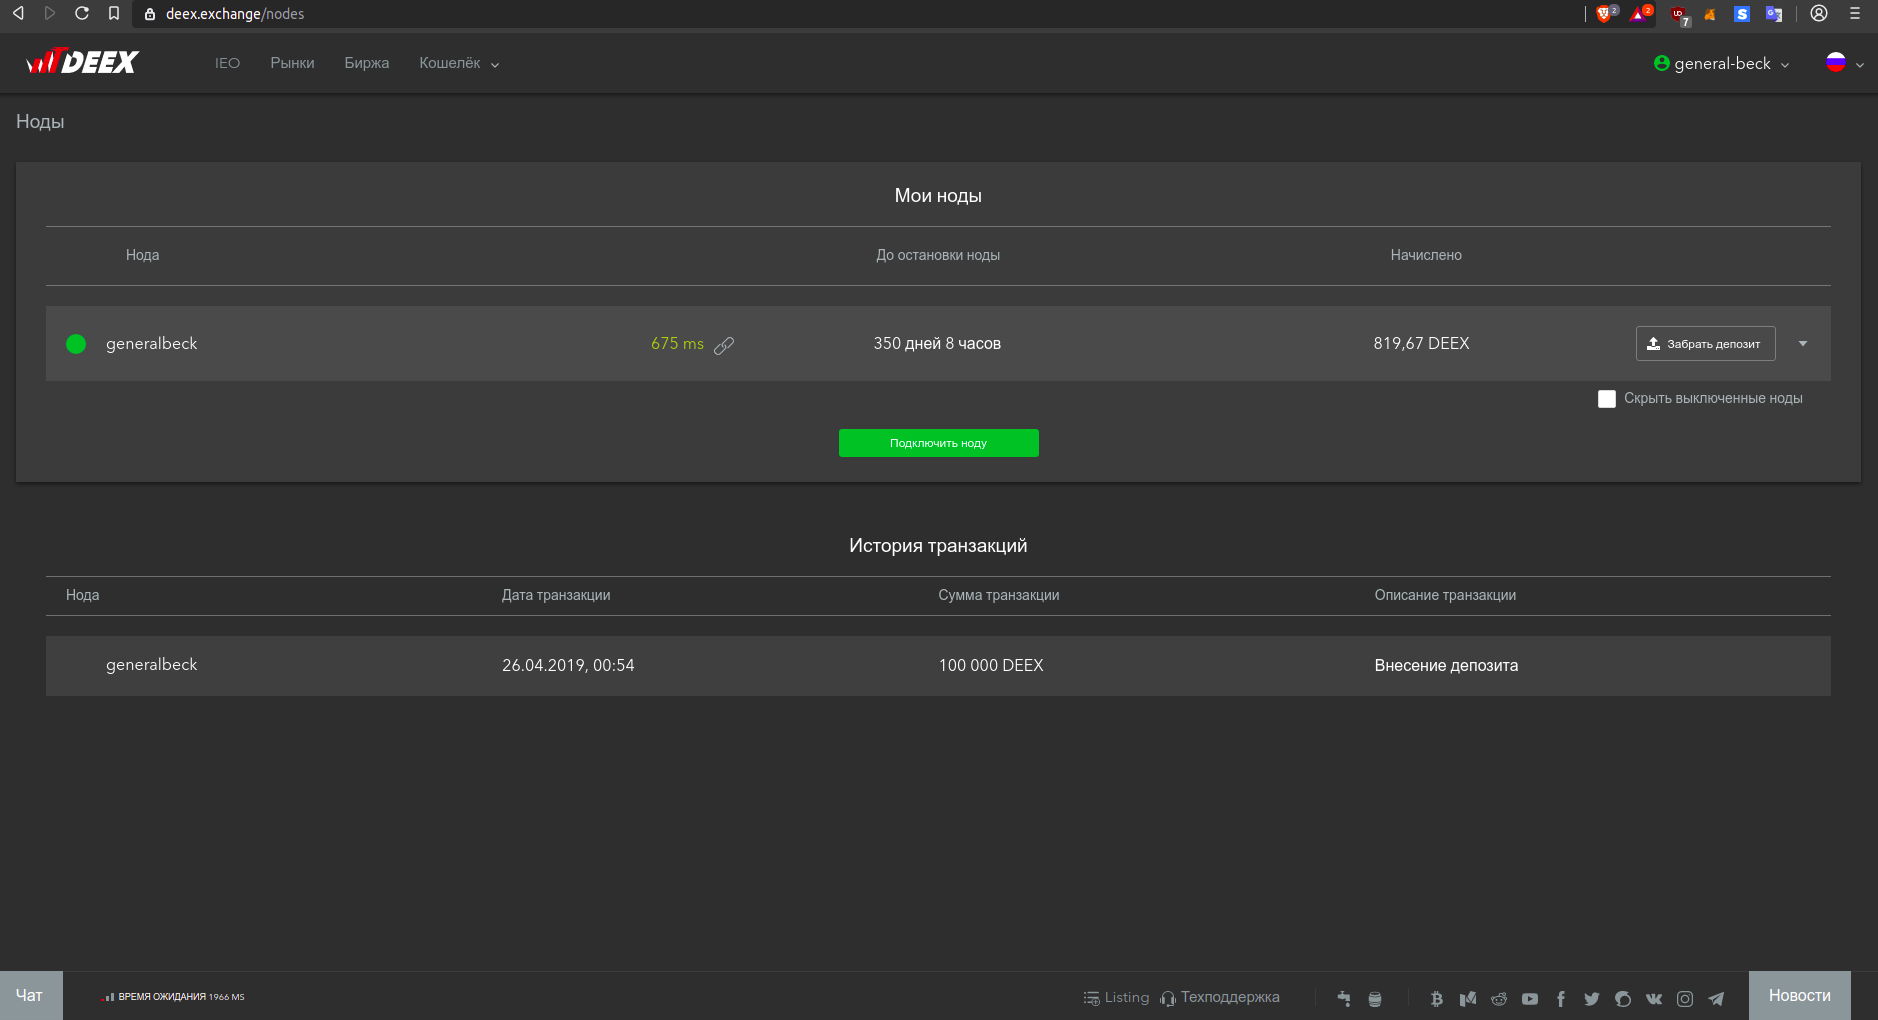Click 'Дата транзакции' column header
The height and width of the screenshot is (1020, 1878).
click(556, 596)
